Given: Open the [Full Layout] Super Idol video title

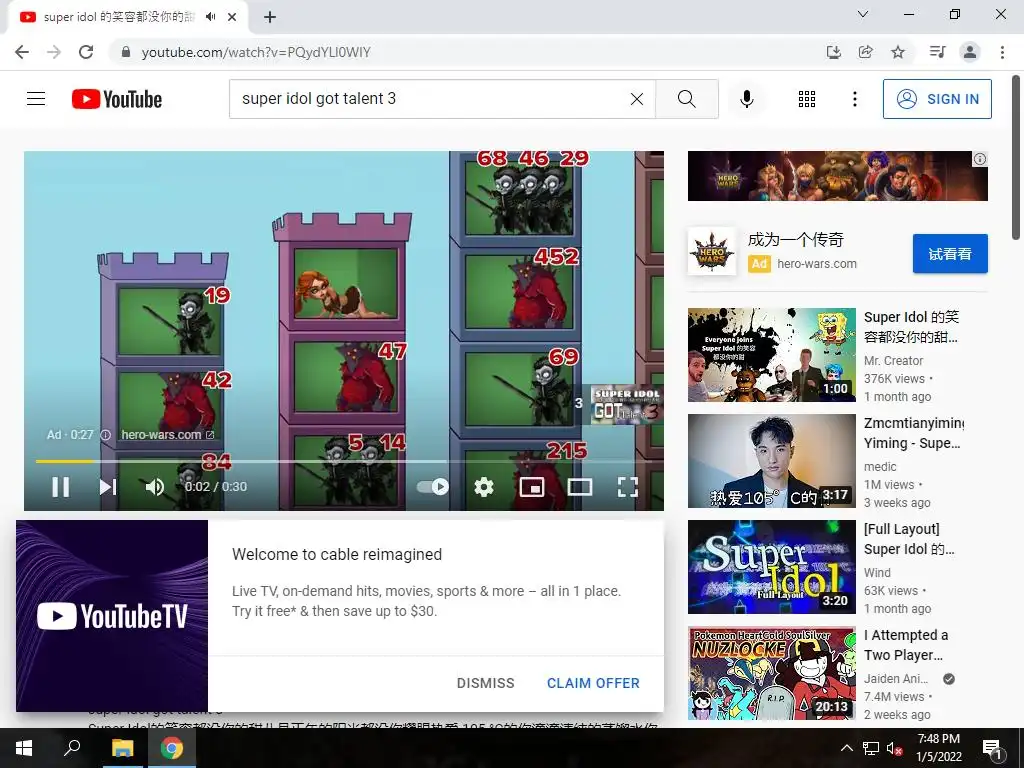Looking at the screenshot, I should coord(909,539).
